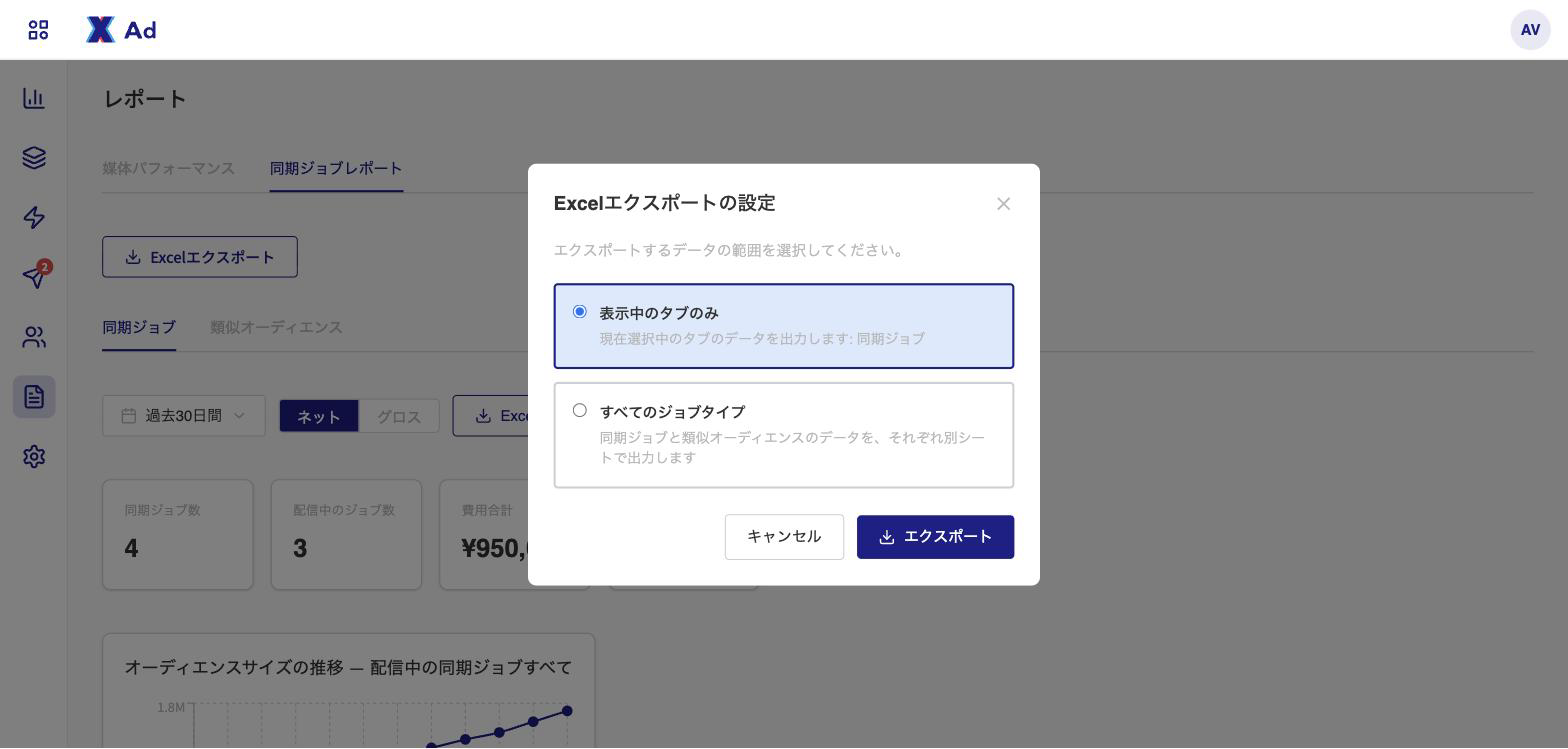
Task: Click the last data point on the chart
Action: tap(567, 711)
